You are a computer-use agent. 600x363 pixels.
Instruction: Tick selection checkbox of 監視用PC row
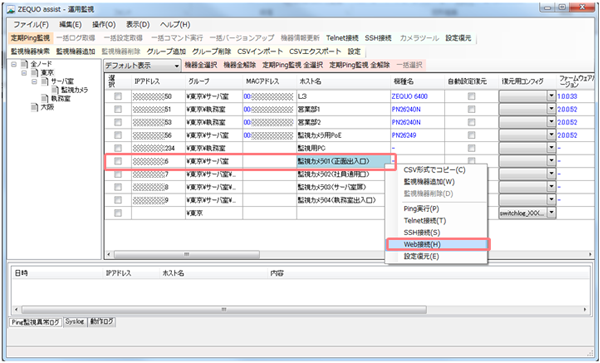tap(118, 148)
